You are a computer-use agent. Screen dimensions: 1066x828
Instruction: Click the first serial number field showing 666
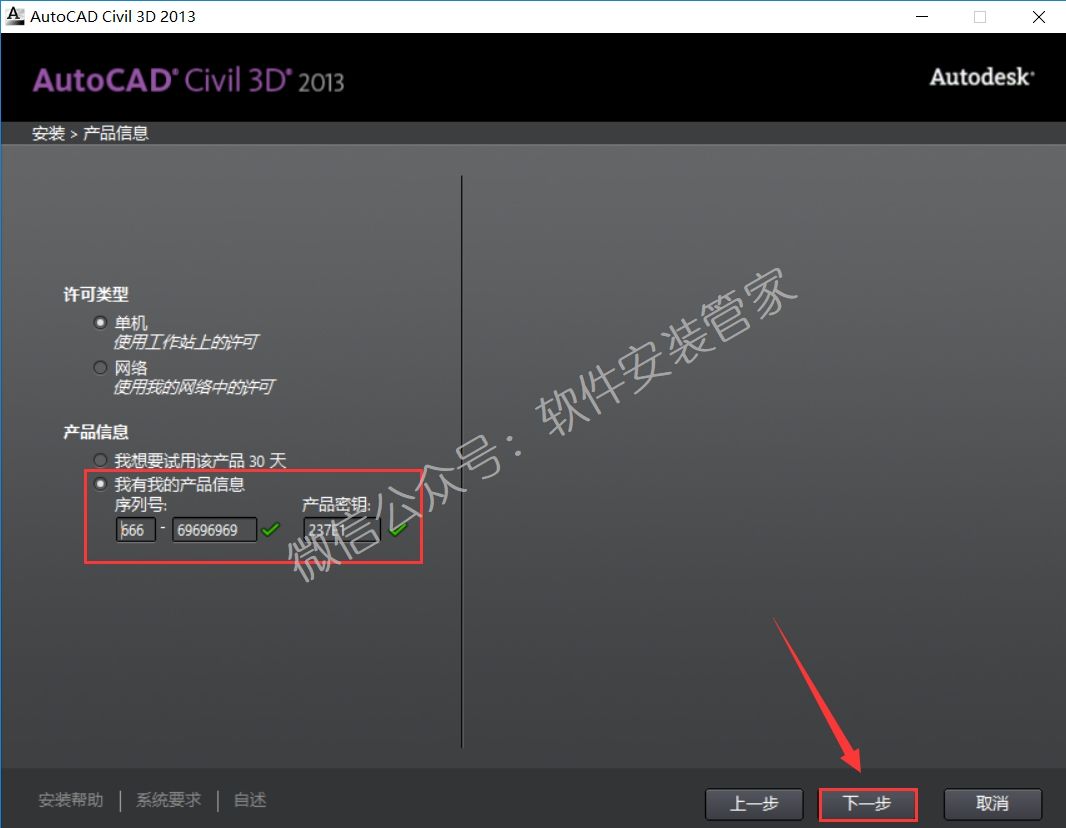[135, 530]
